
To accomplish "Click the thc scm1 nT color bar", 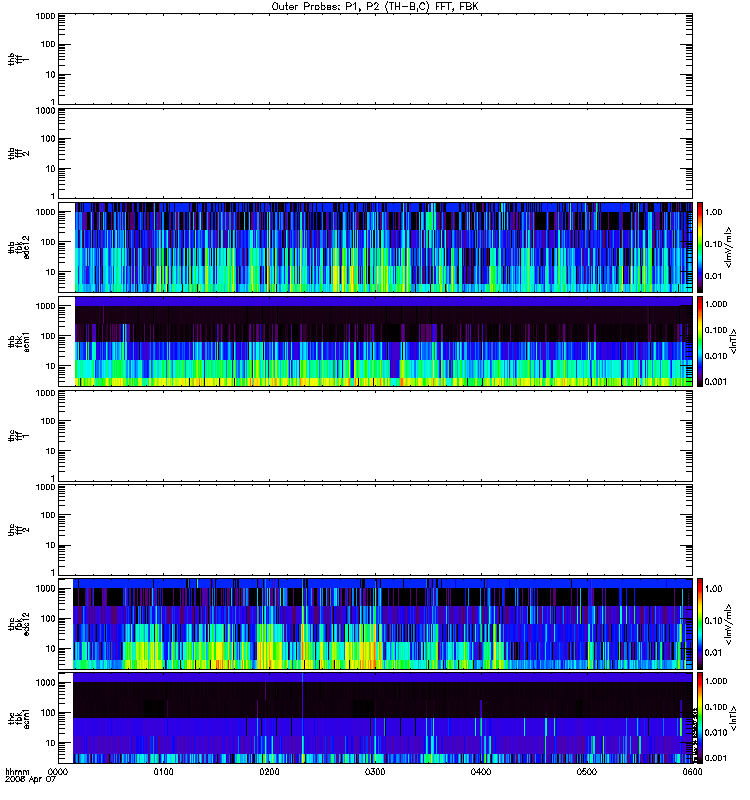I will coord(700,718).
